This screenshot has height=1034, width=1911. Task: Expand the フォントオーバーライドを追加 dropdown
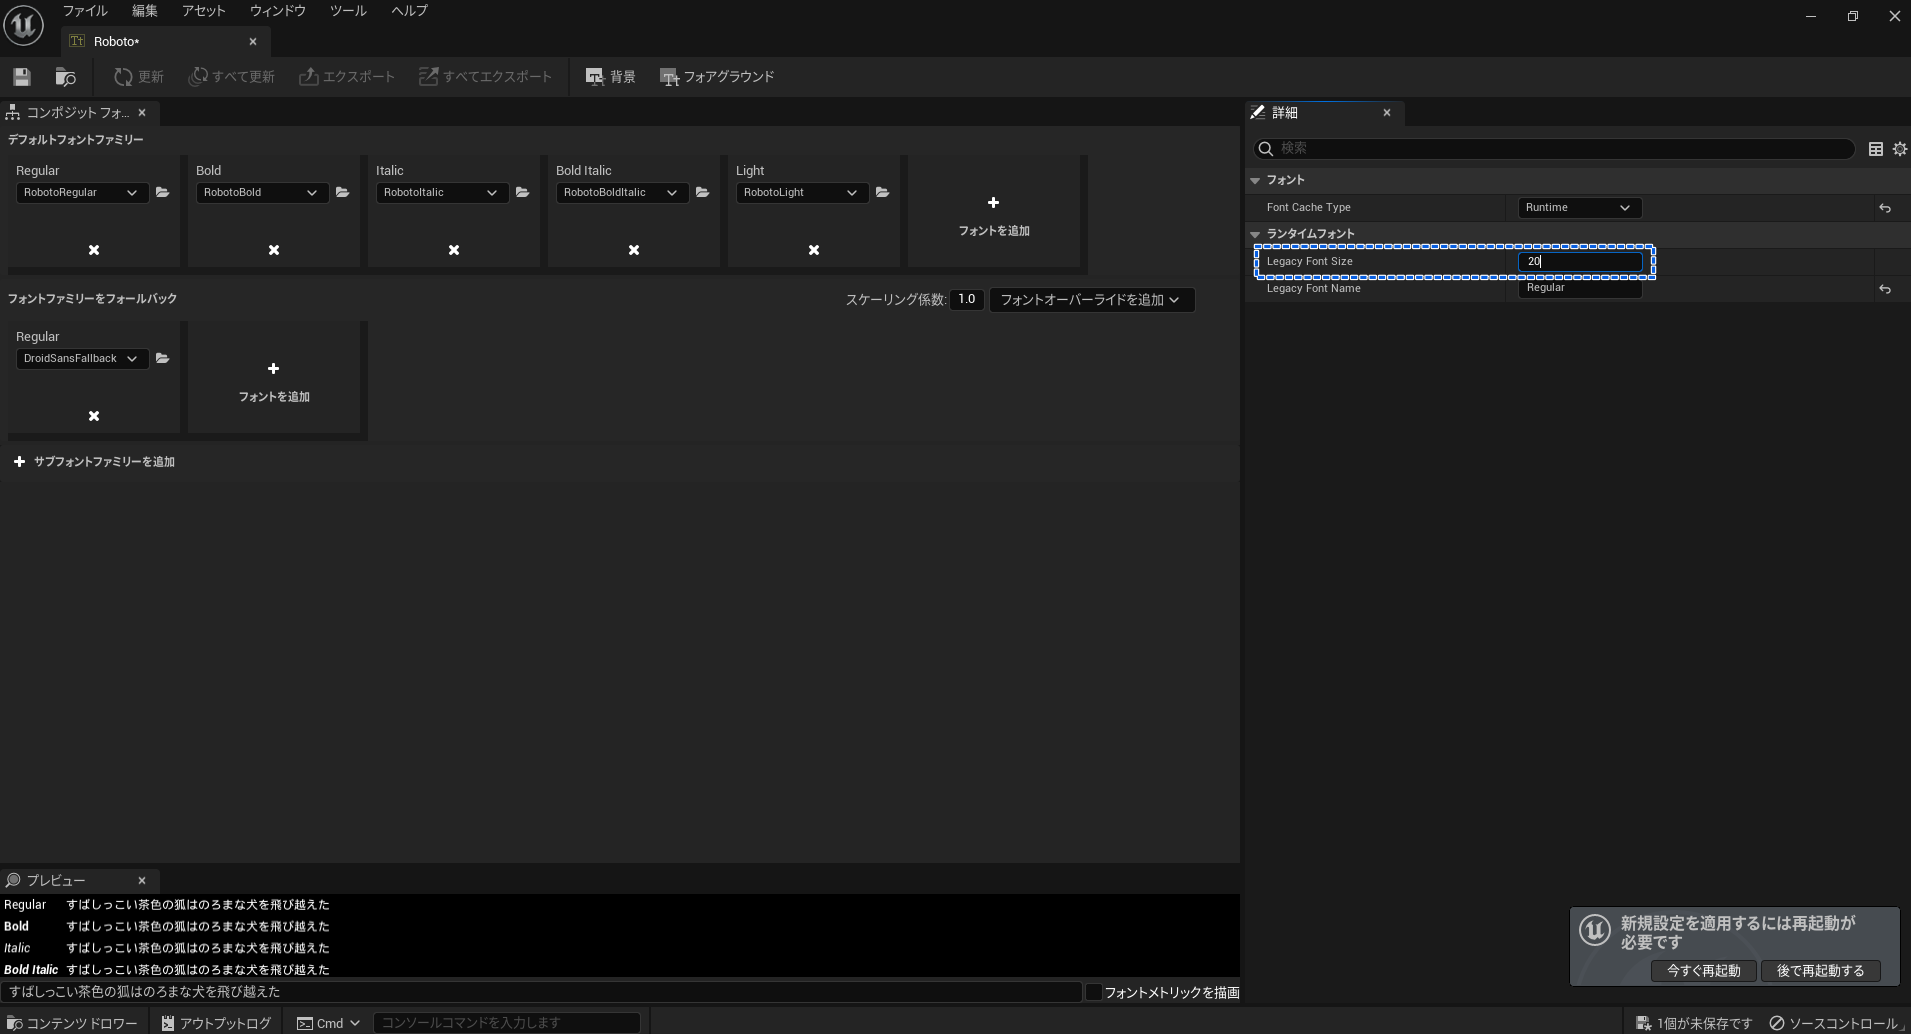pos(1092,299)
